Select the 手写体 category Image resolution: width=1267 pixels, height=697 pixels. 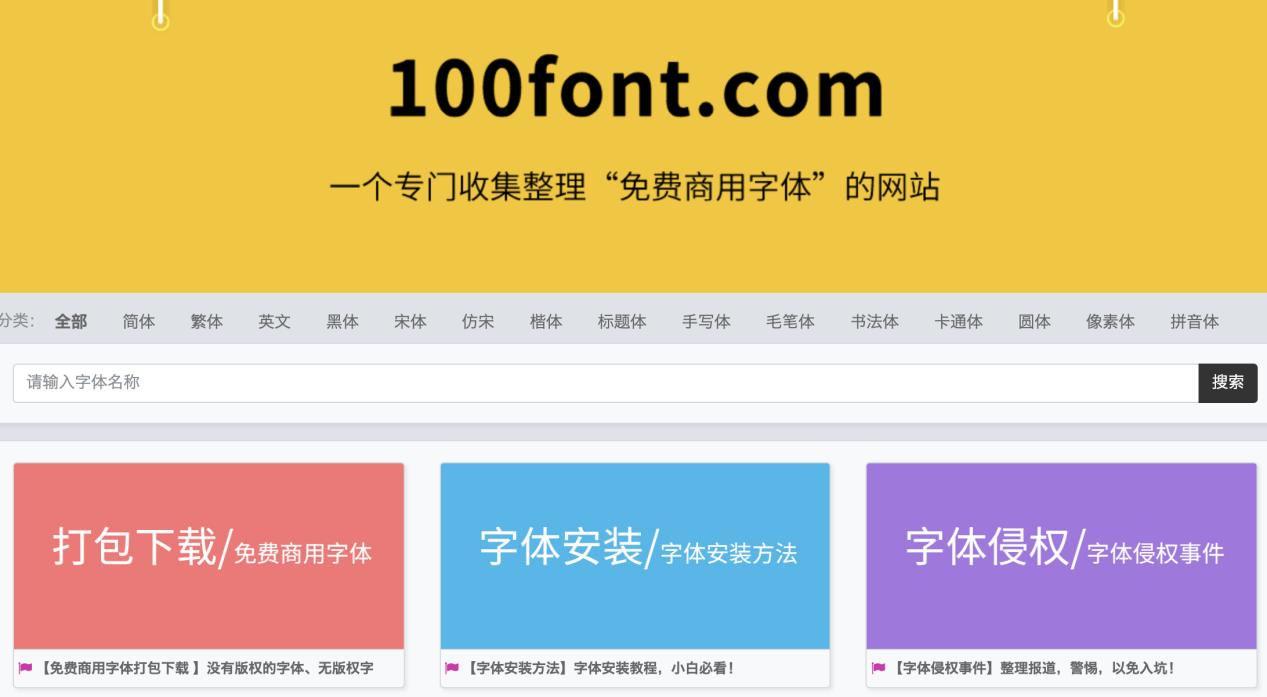[x=706, y=321]
